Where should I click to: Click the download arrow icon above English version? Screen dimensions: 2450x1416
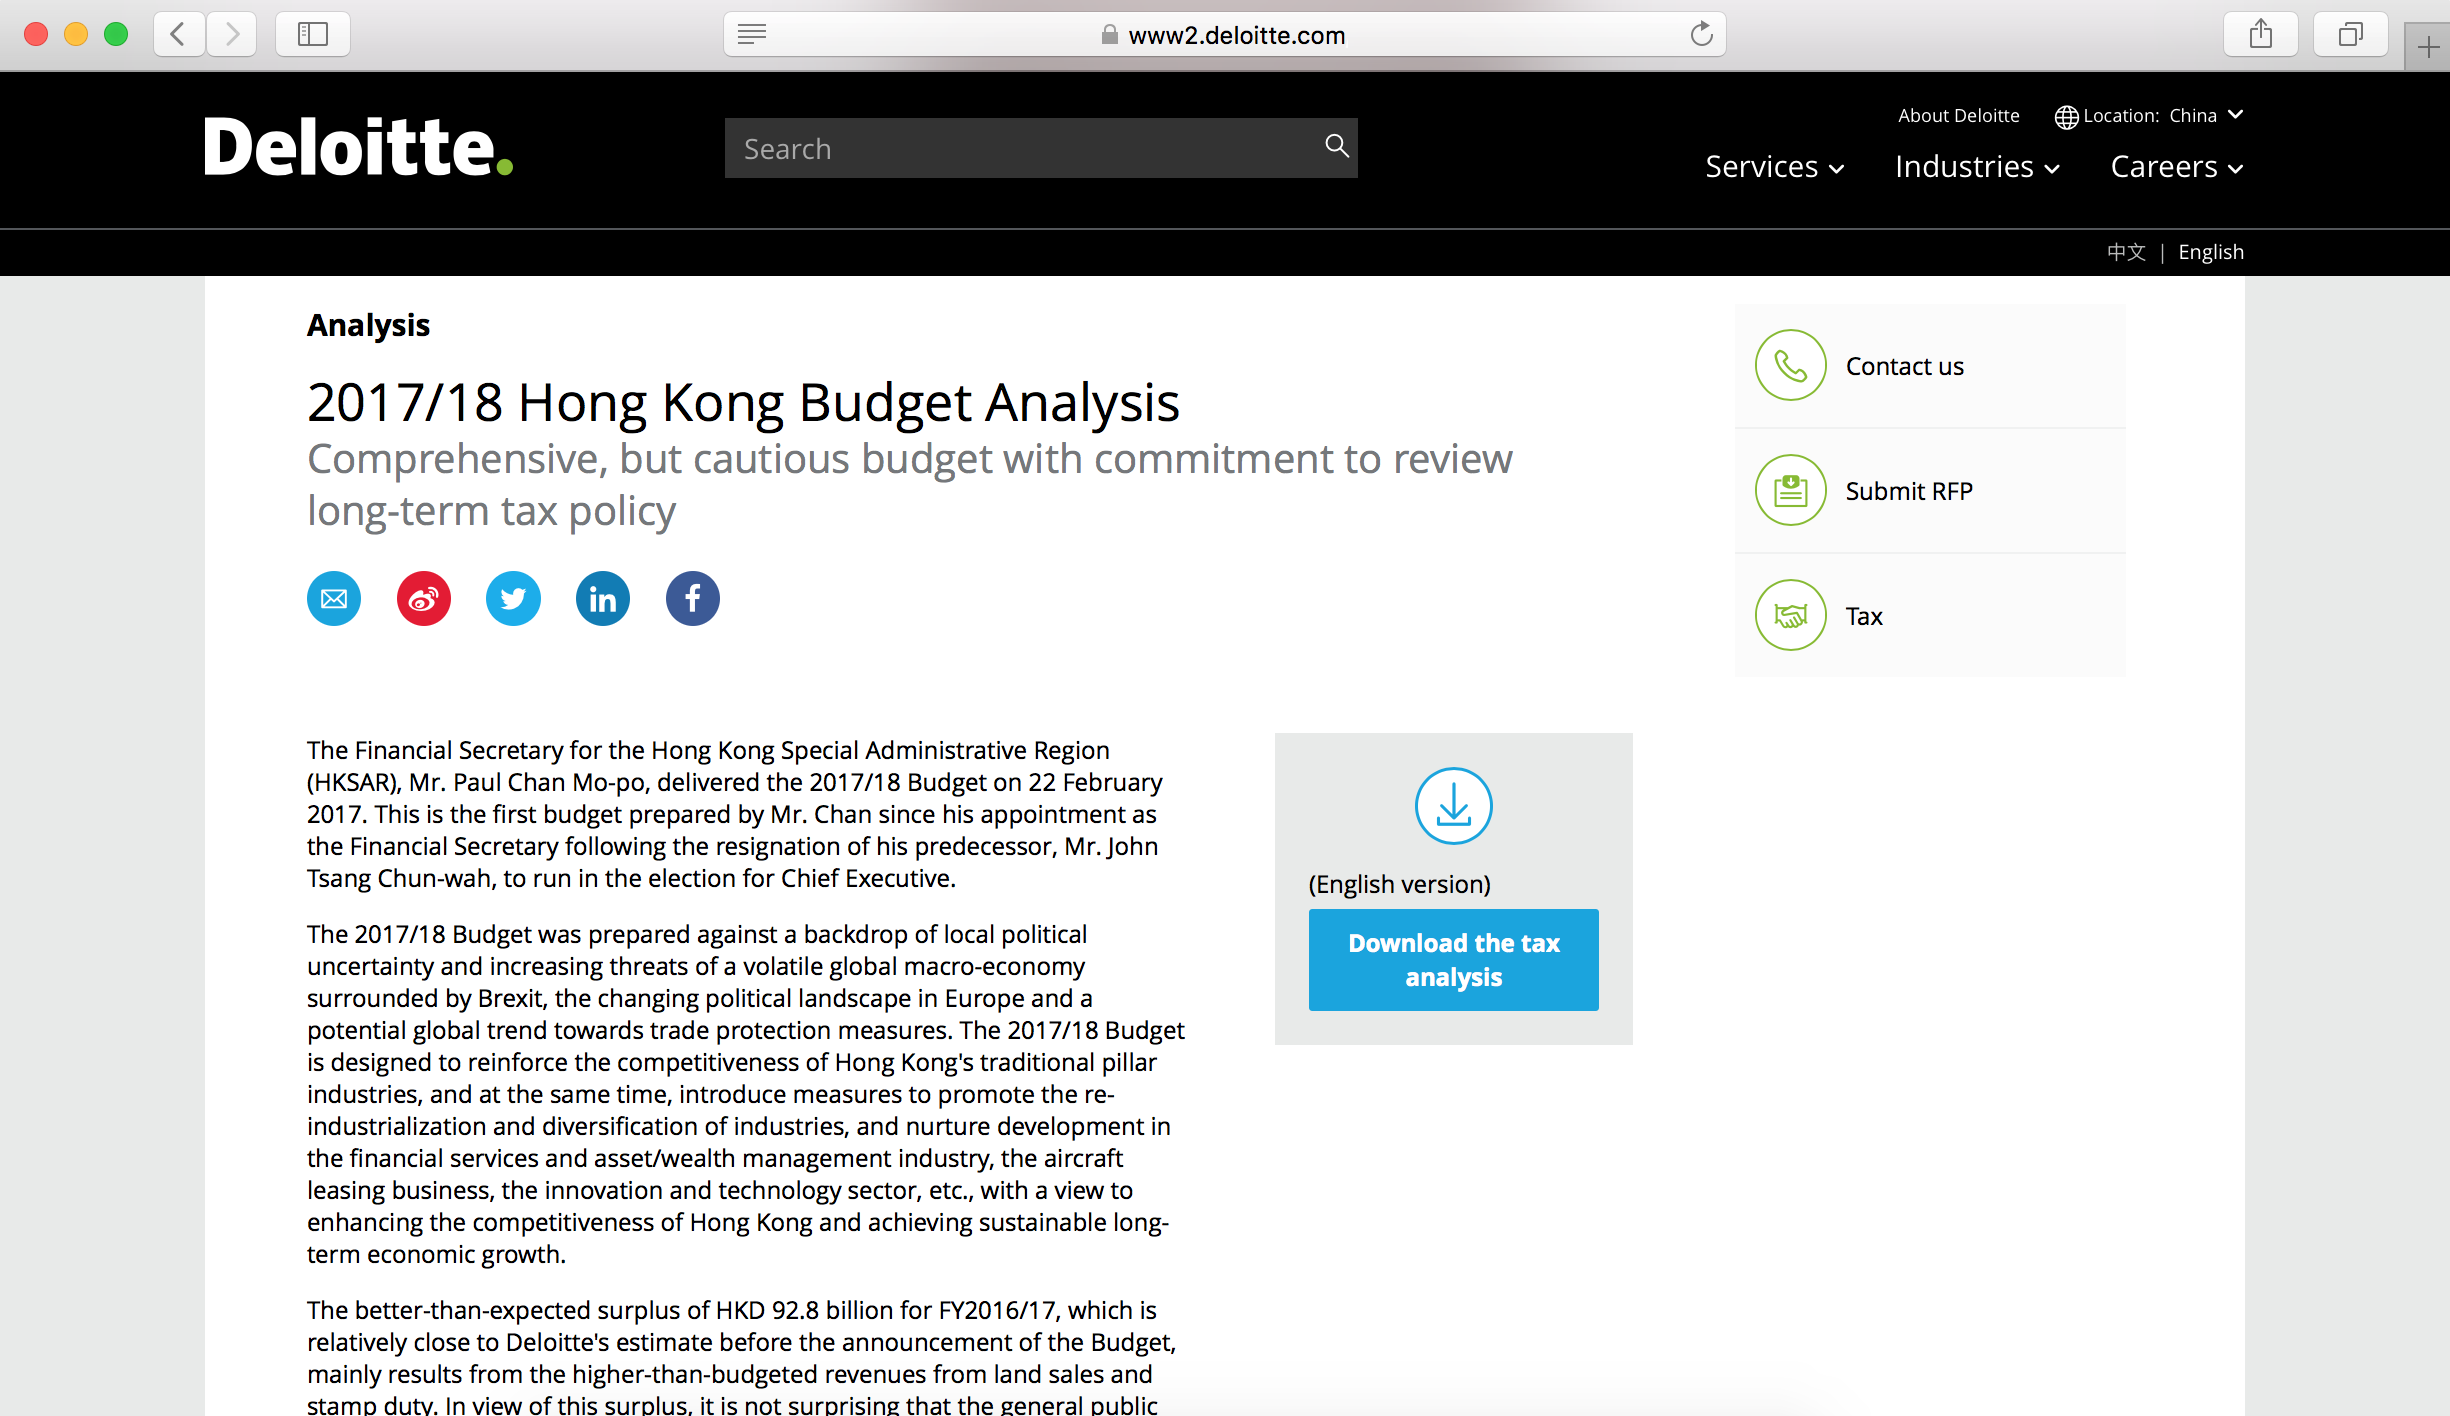1453,806
